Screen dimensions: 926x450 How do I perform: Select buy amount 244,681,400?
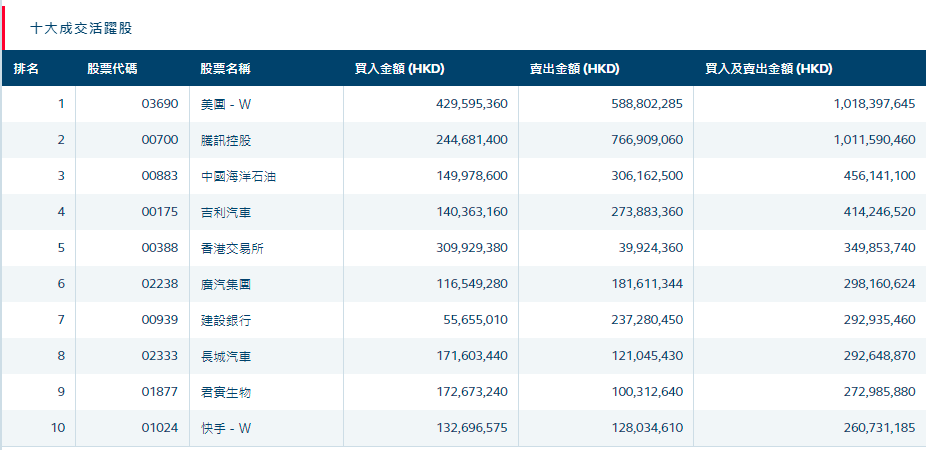pyautogui.click(x=472, y=140)
